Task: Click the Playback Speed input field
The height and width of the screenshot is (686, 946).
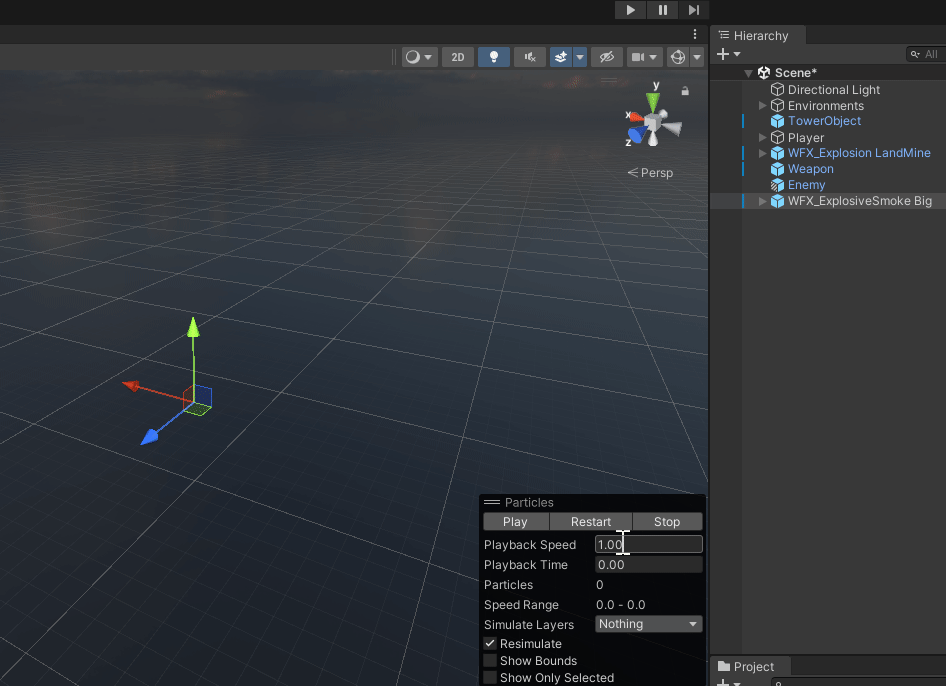Action: click(649, 544)
